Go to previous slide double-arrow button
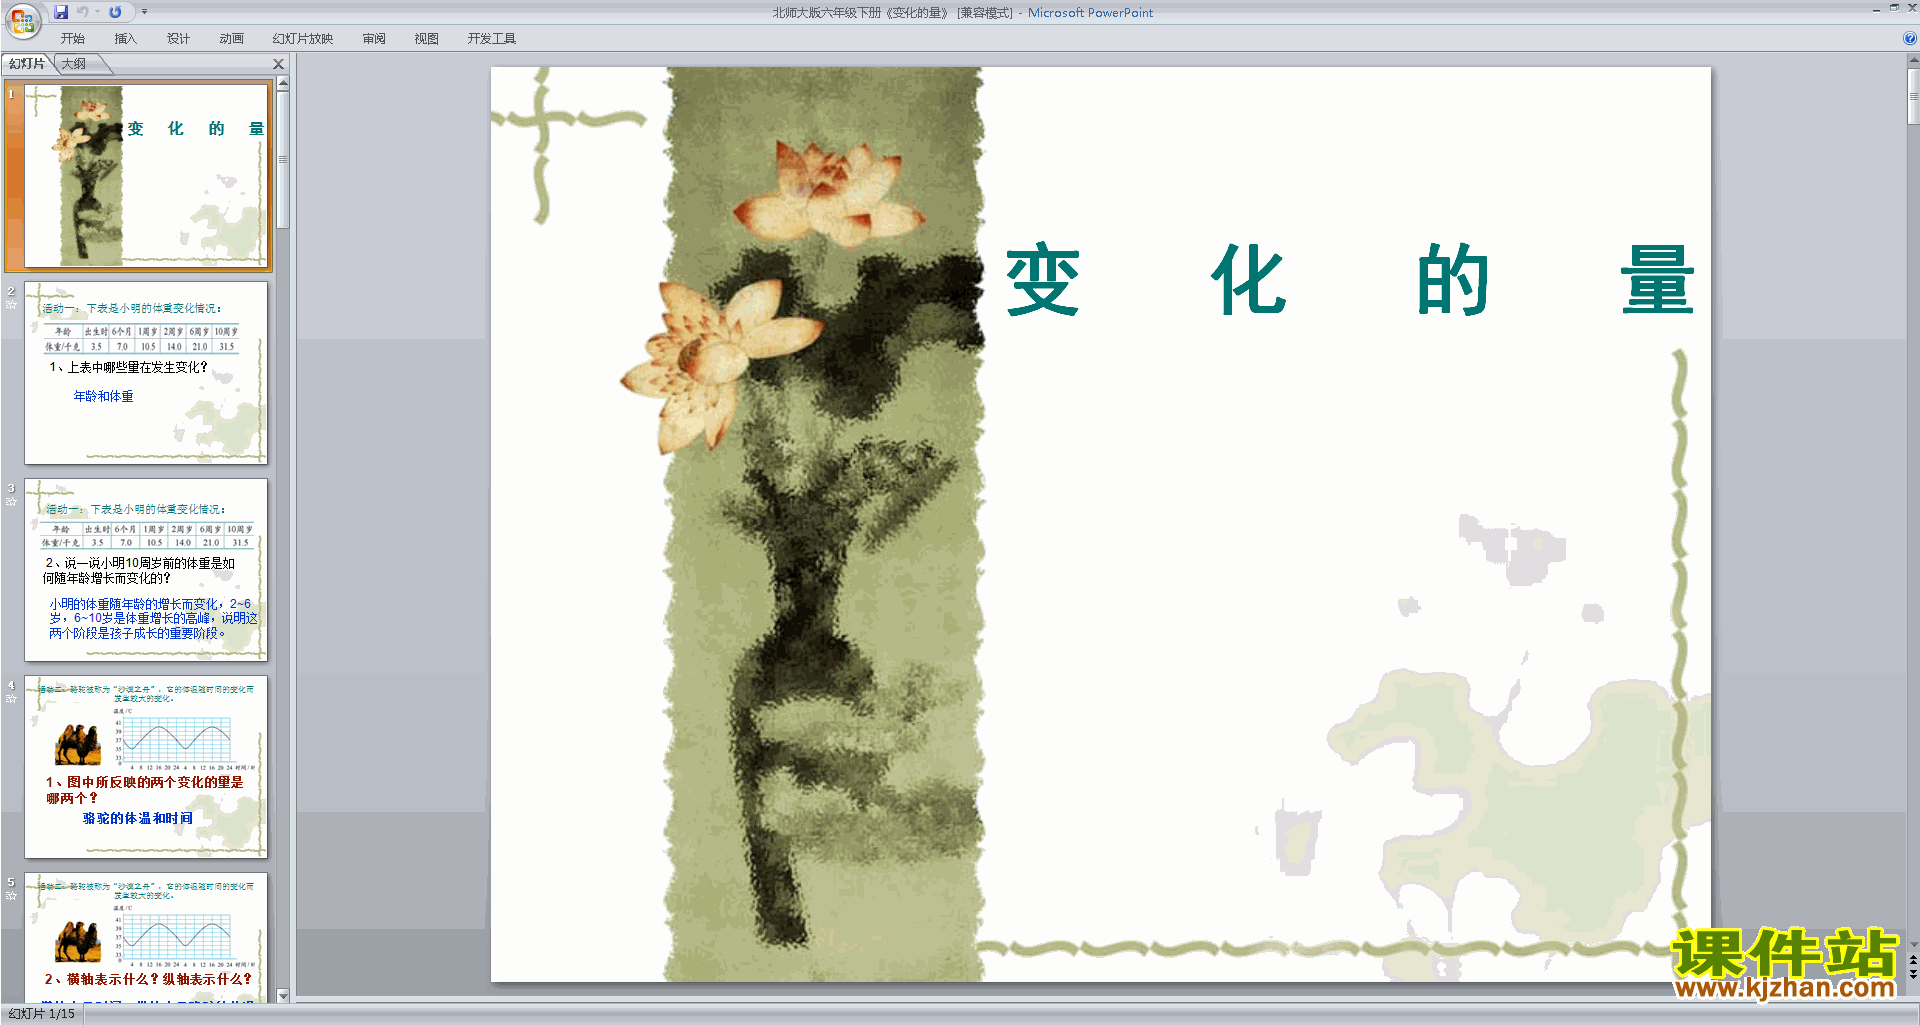1920x1025 pixels. tap(1913, 960)
